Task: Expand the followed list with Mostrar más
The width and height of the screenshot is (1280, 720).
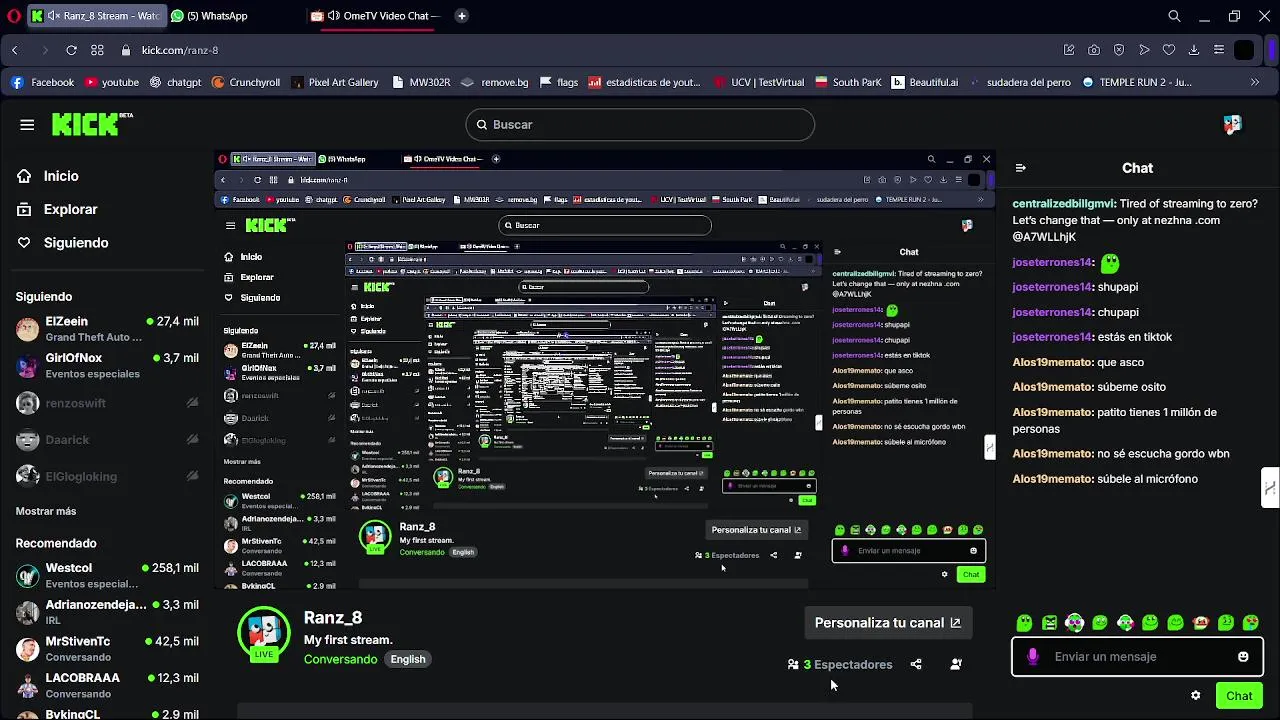Action: pyautogui.click(x=46, y=511)
